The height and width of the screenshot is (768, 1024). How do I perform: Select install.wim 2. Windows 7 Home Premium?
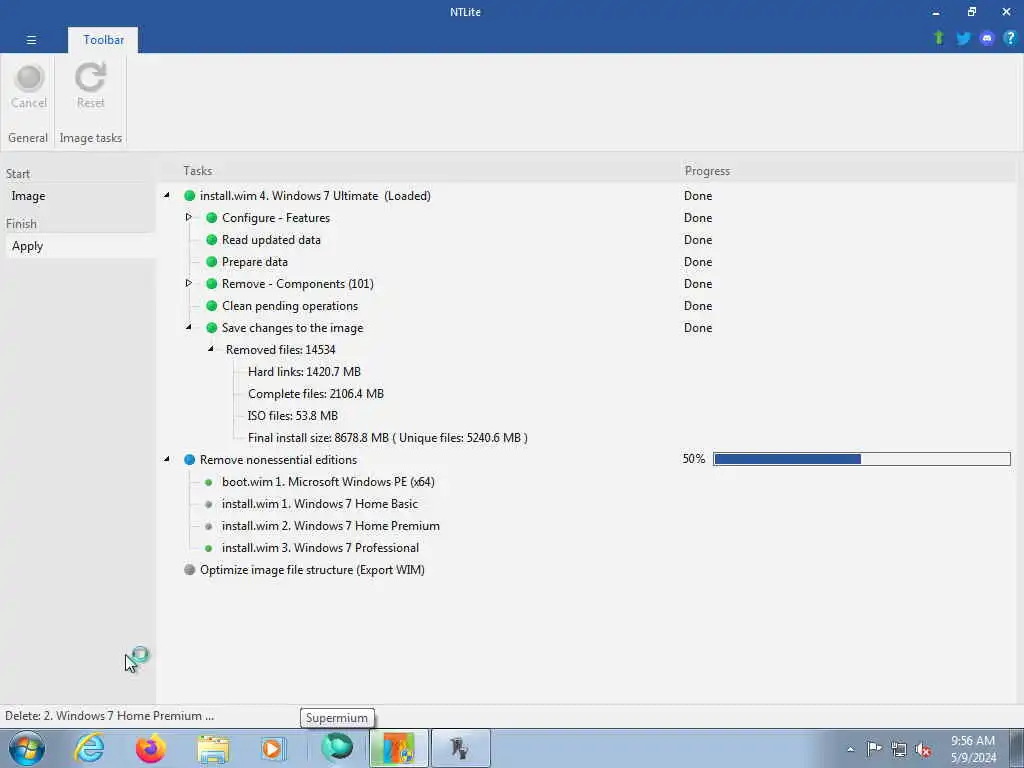(330, 526)
